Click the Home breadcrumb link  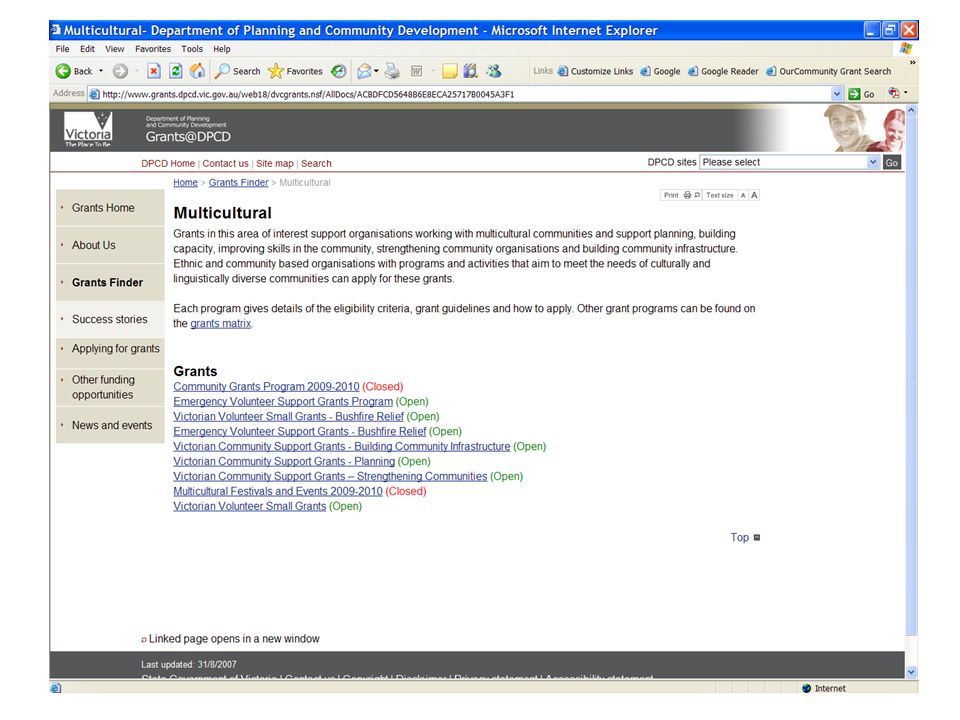pyautogui.click(x=185, y=182)
